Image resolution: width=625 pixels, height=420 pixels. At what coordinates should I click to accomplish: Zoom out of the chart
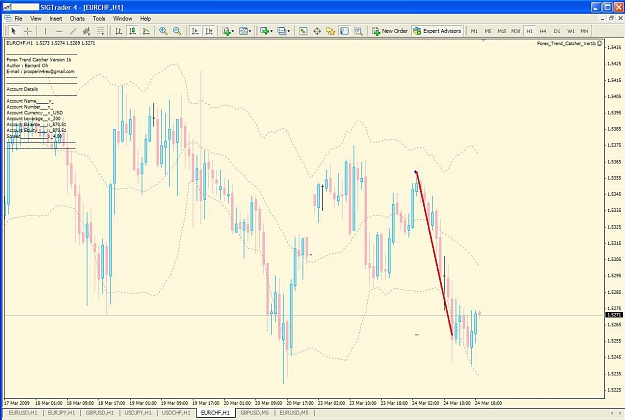177,31
